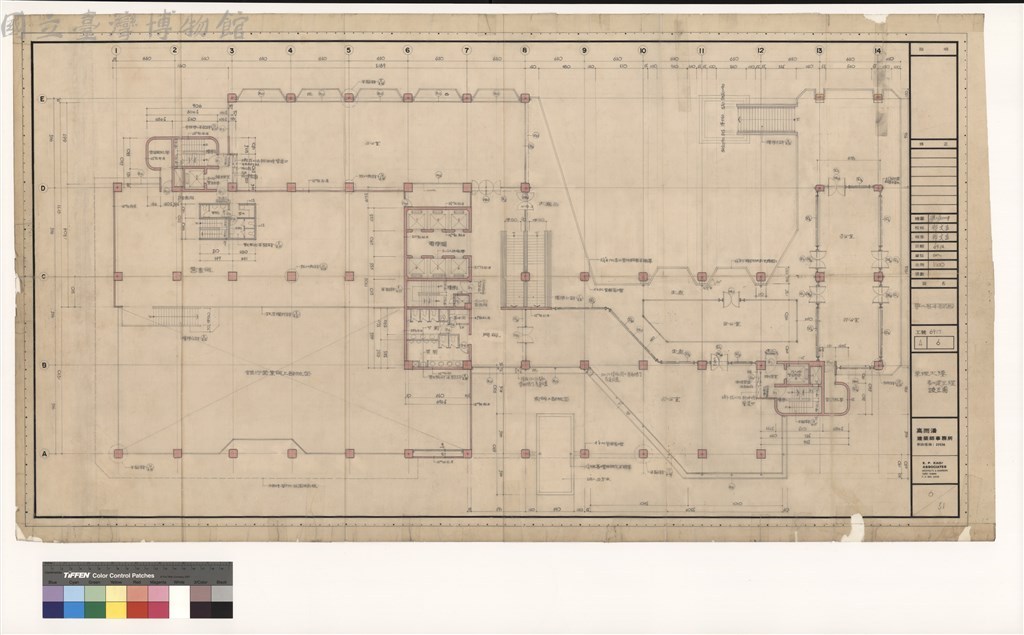The image size is (1024, 635).
Task: Click the column grid bubble numbered 1
Action: pos(116,50)
